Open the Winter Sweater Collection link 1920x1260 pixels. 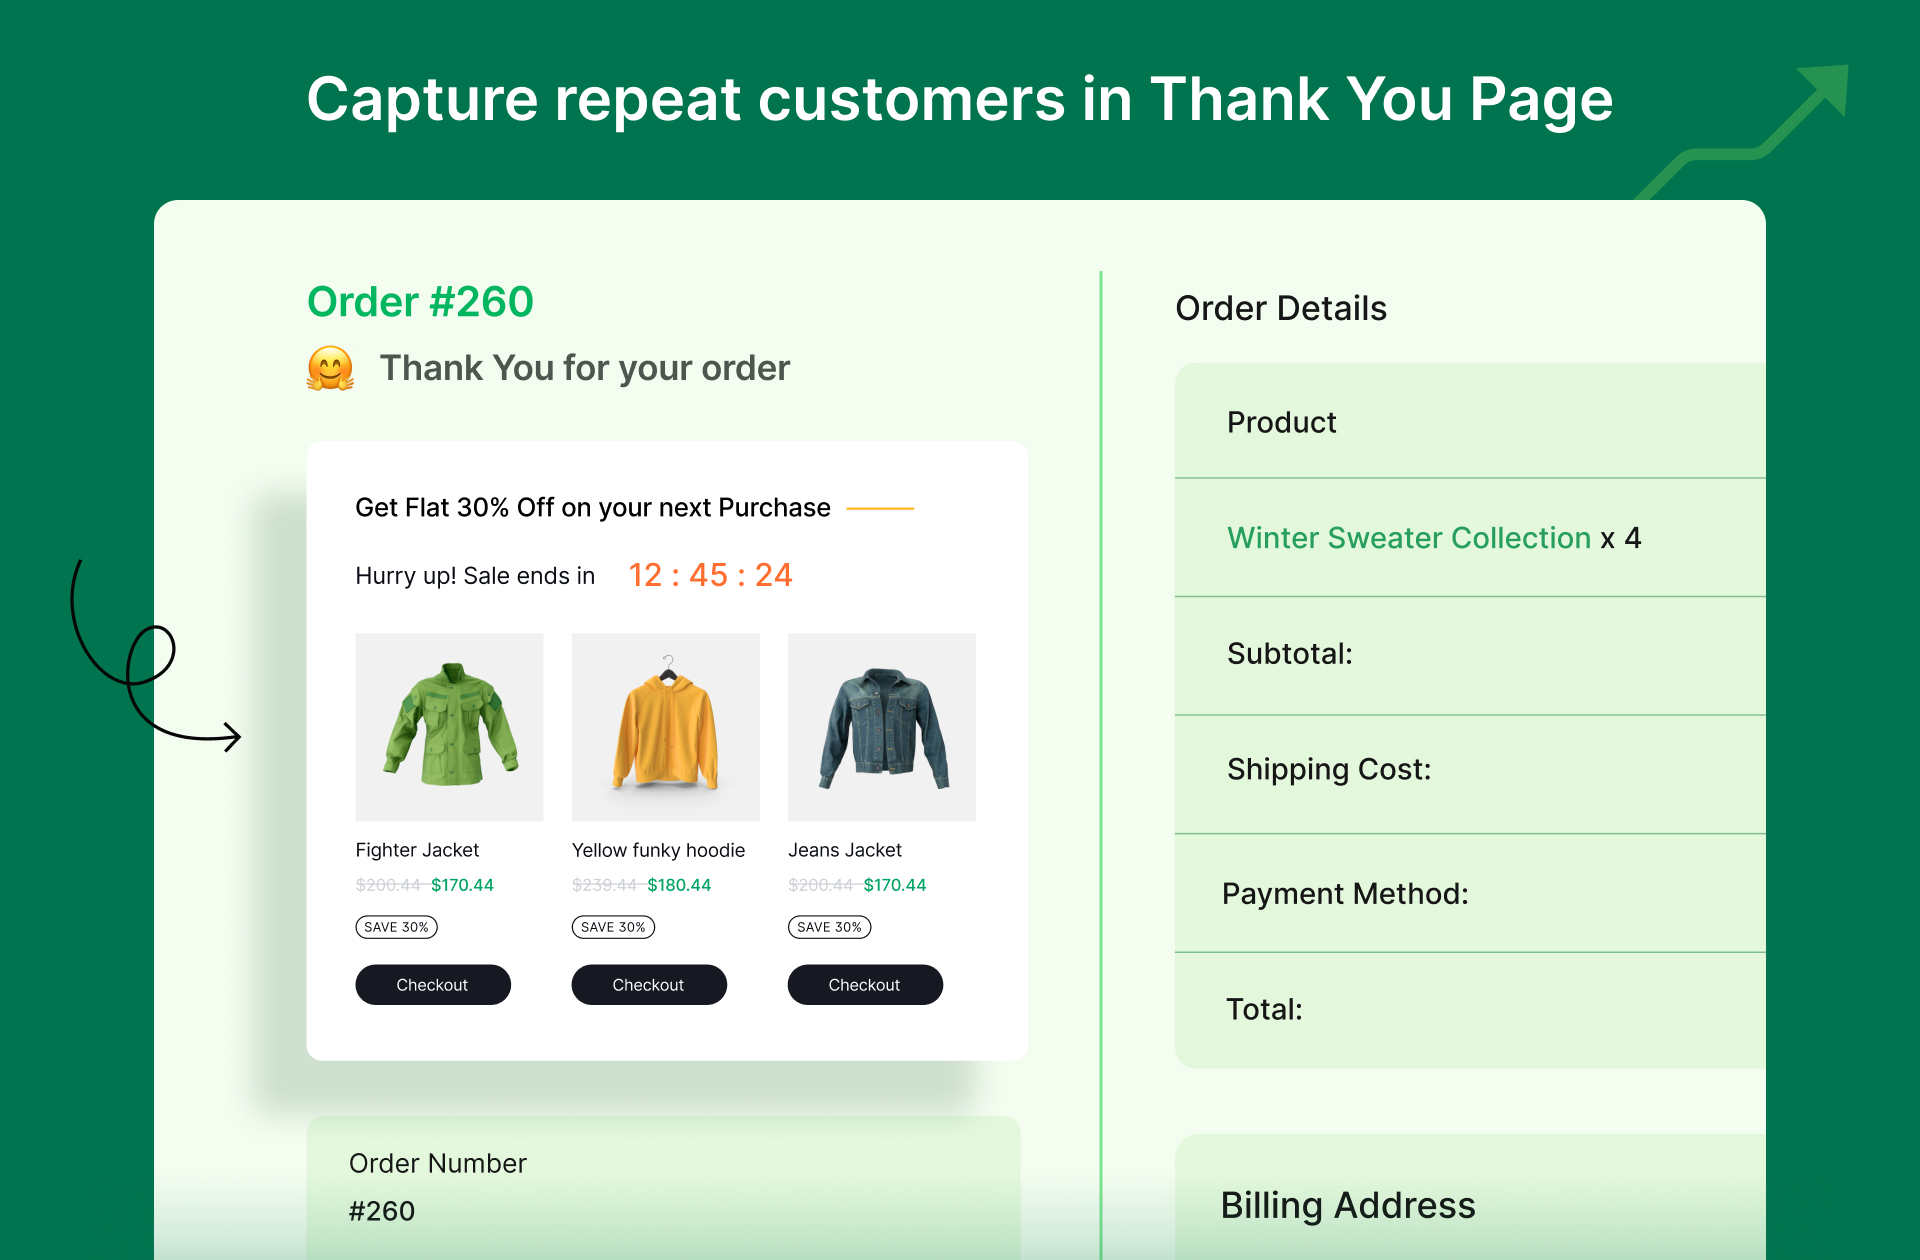(1408, 538)
